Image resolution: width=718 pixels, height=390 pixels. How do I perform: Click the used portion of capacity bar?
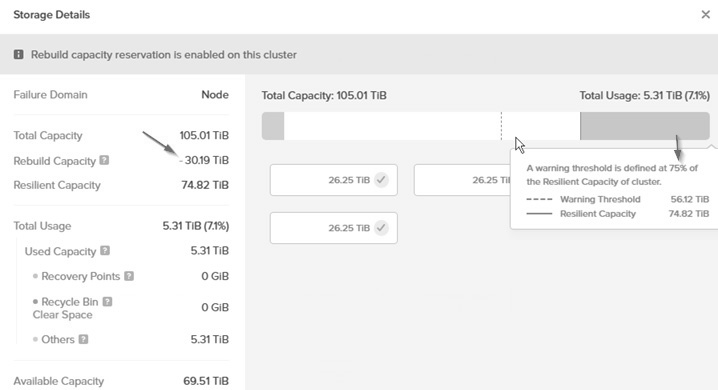273,126
